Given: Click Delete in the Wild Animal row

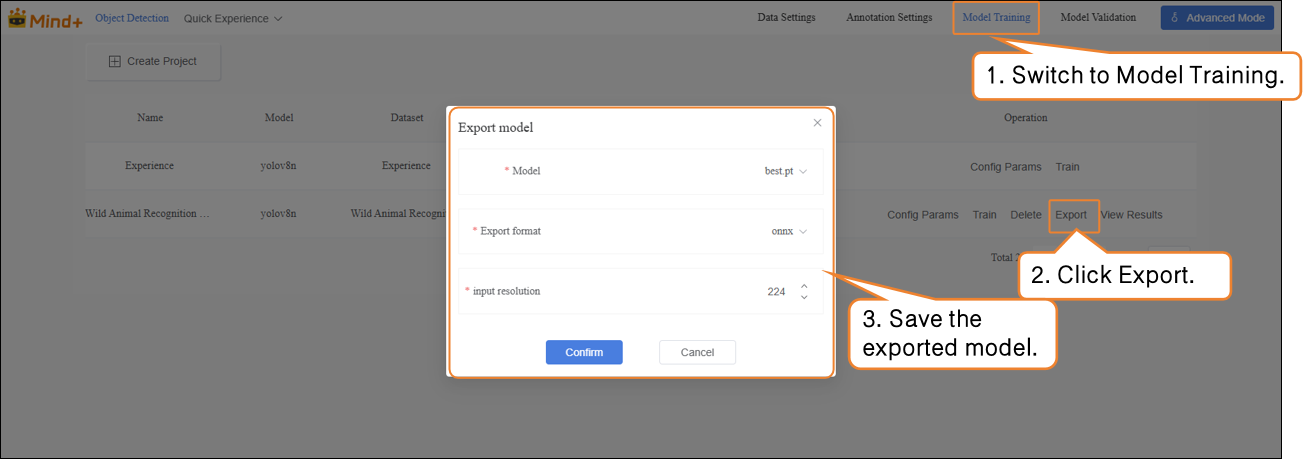Looking at the screenshot, I should [1025, 215].
